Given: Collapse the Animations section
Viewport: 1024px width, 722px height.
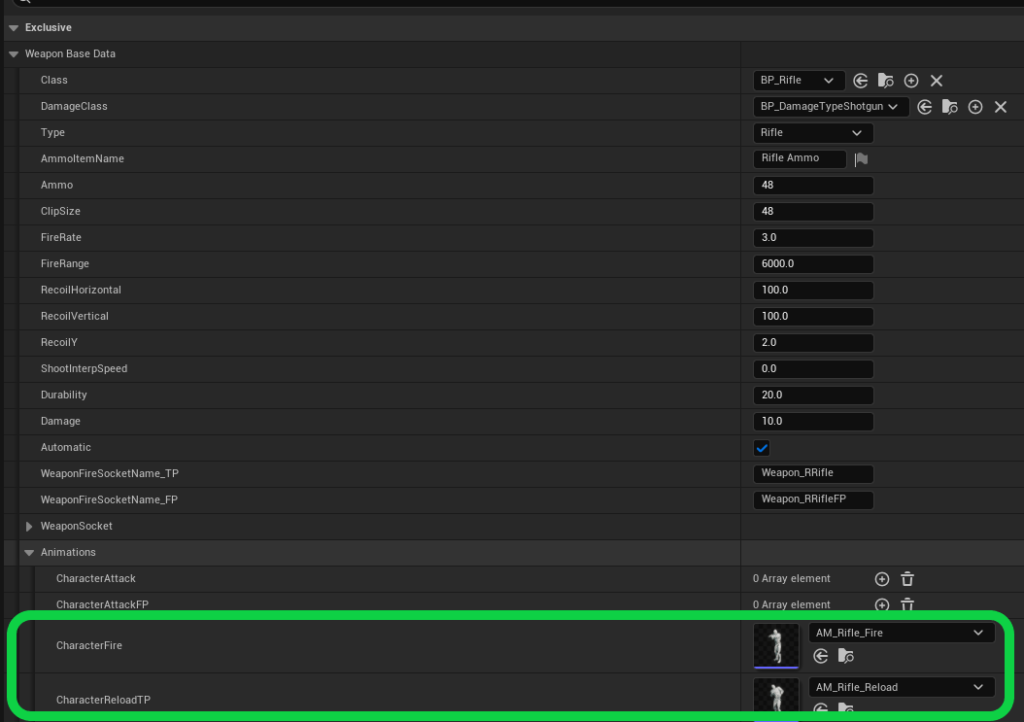Looking at the screenshot, I should pyautogui.click(x=29, y=552).
